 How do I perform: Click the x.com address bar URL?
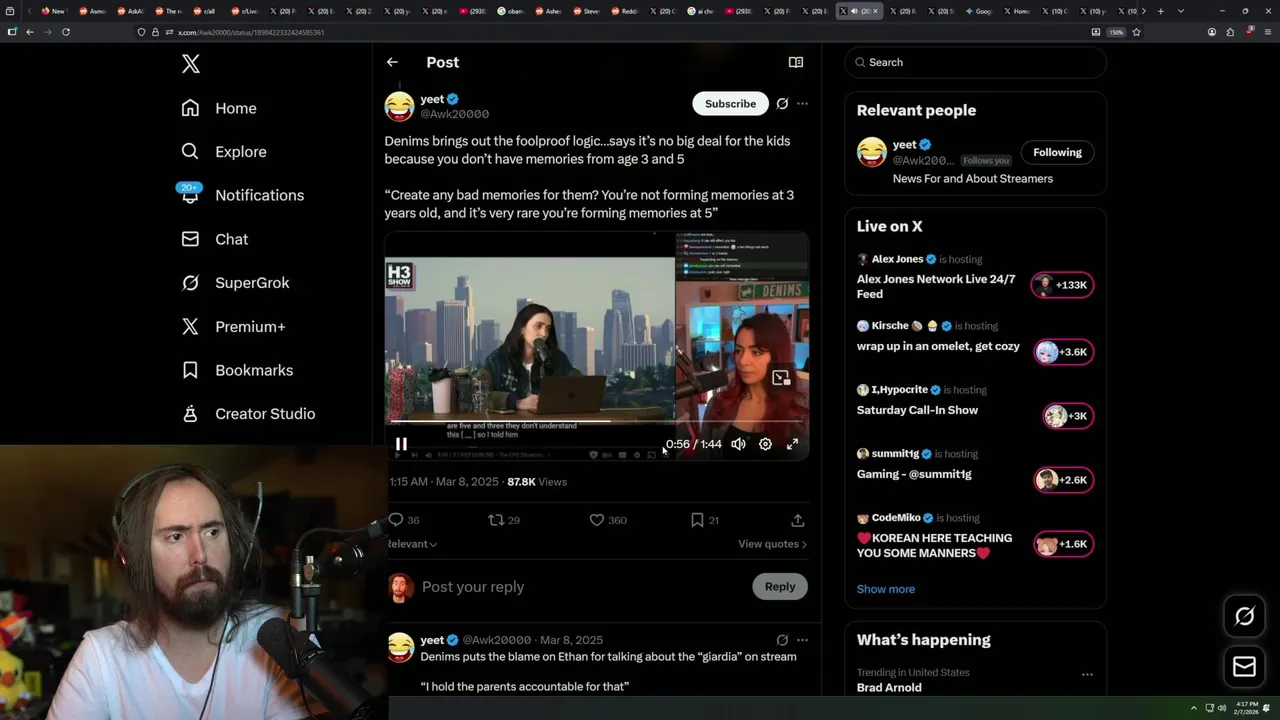[x=250, y=32]
